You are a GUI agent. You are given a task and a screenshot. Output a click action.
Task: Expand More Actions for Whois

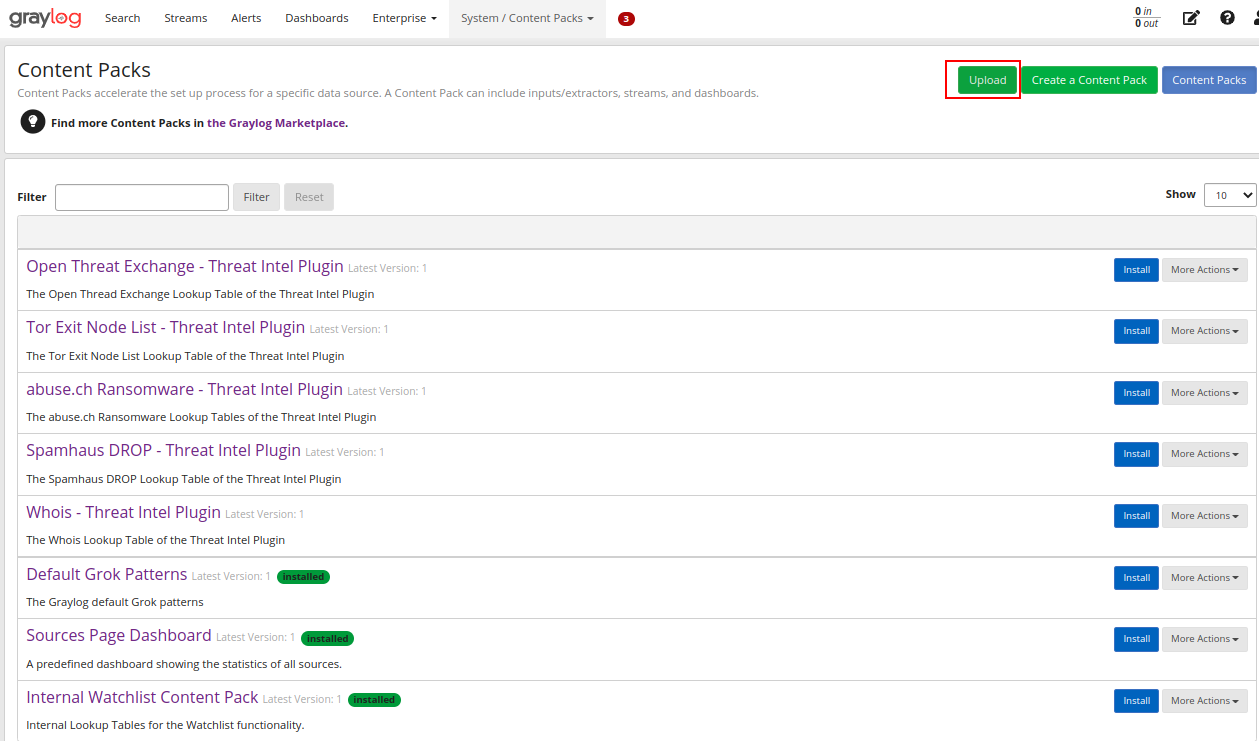coord(1204,516)
